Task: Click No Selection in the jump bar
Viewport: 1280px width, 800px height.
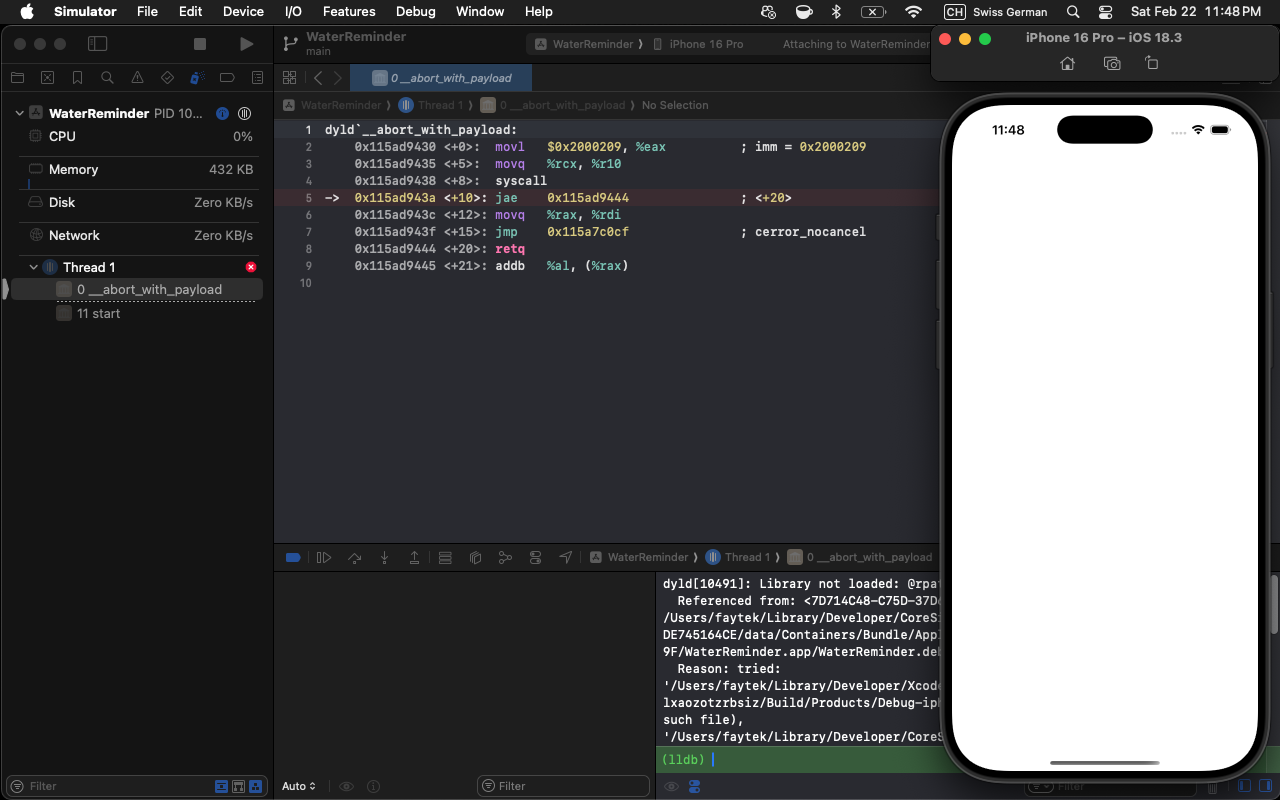Action: 675,105
